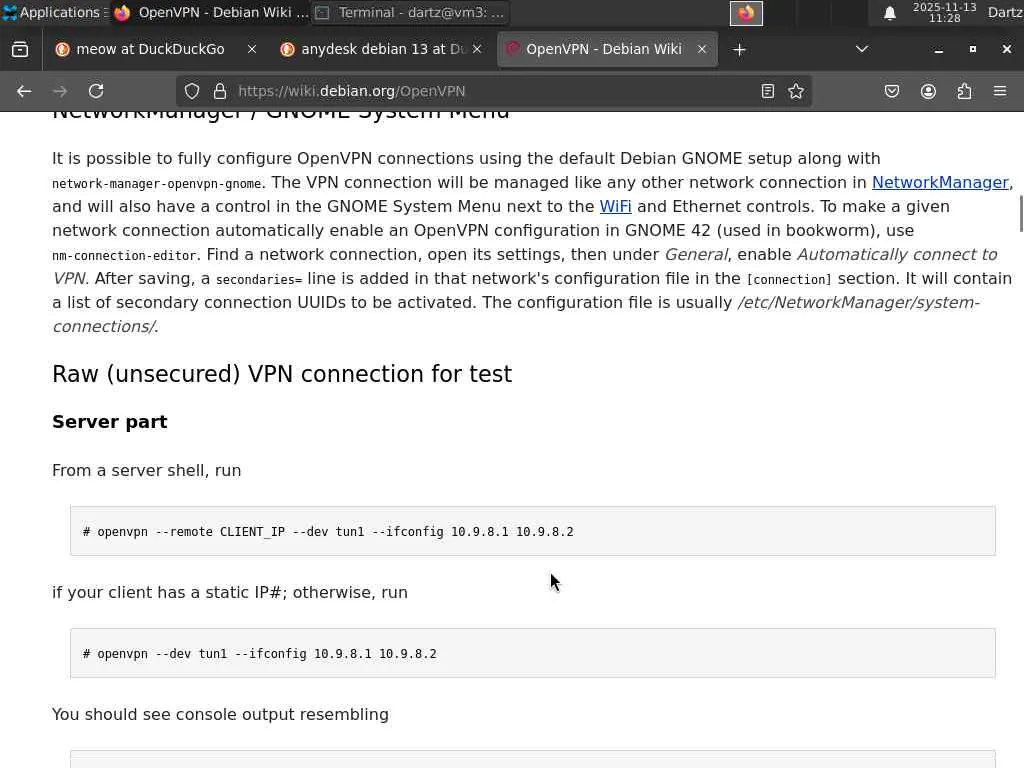Open the Pocket save icon
This screenshot has width=1024, height=768.
click(x=892, y=91)
